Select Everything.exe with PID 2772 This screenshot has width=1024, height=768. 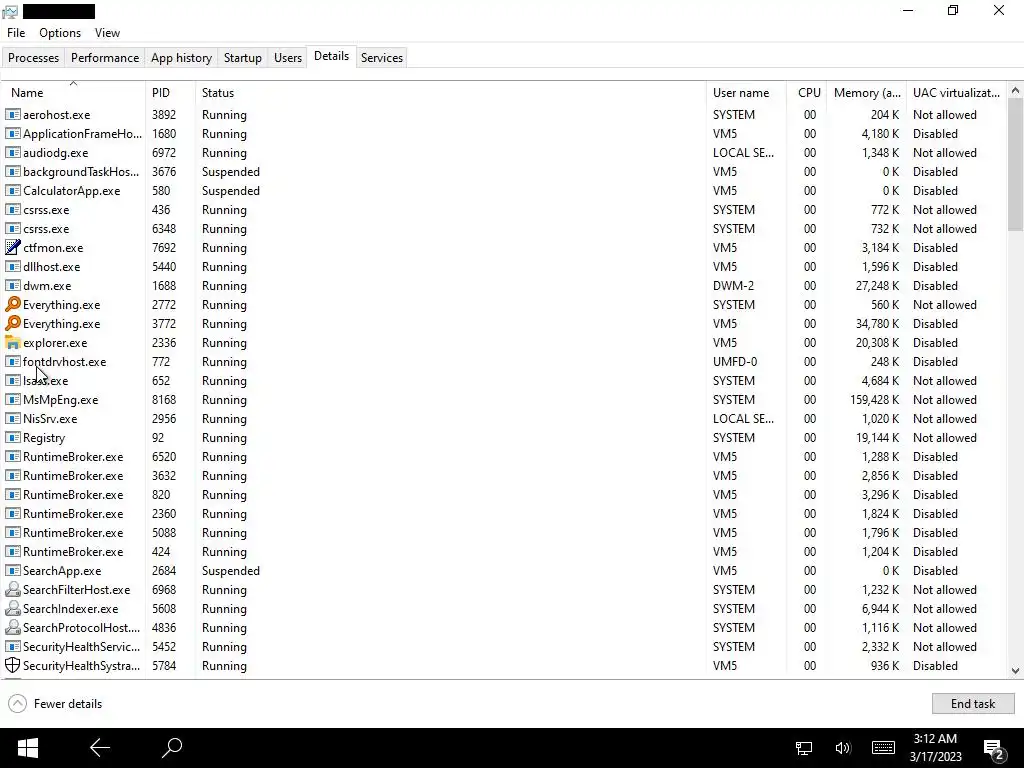point(504,304)
